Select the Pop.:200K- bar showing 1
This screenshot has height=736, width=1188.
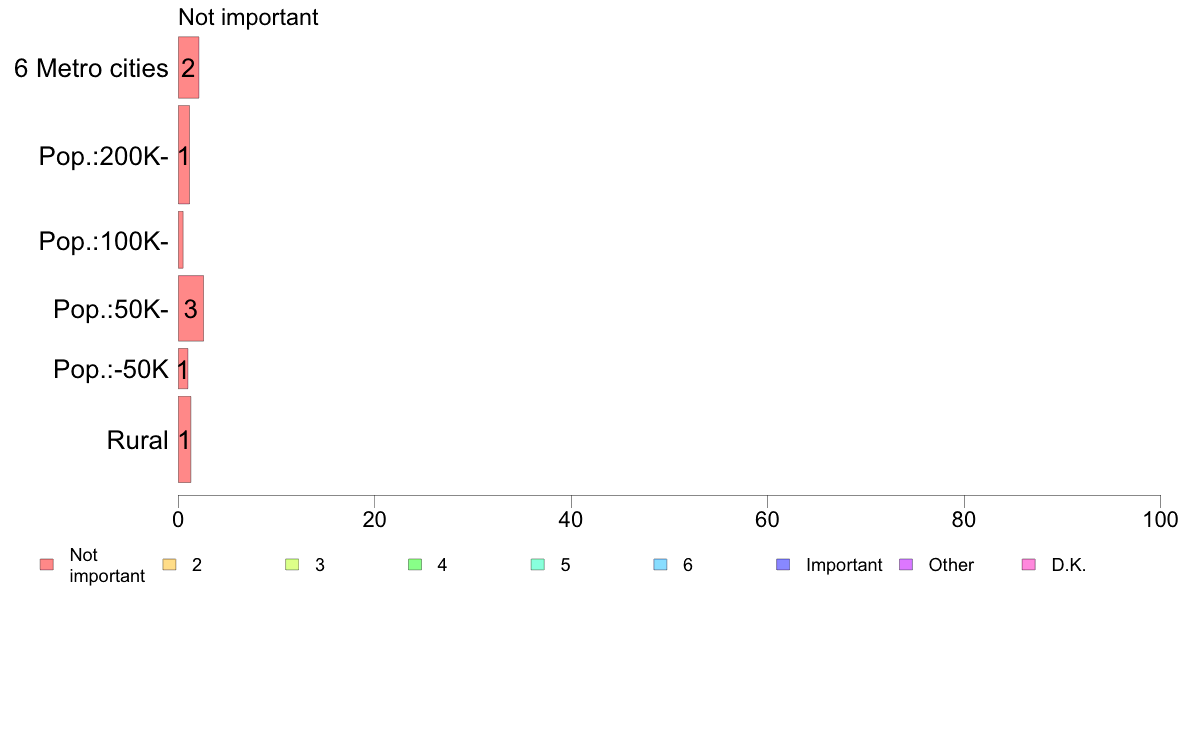[184, 155]
